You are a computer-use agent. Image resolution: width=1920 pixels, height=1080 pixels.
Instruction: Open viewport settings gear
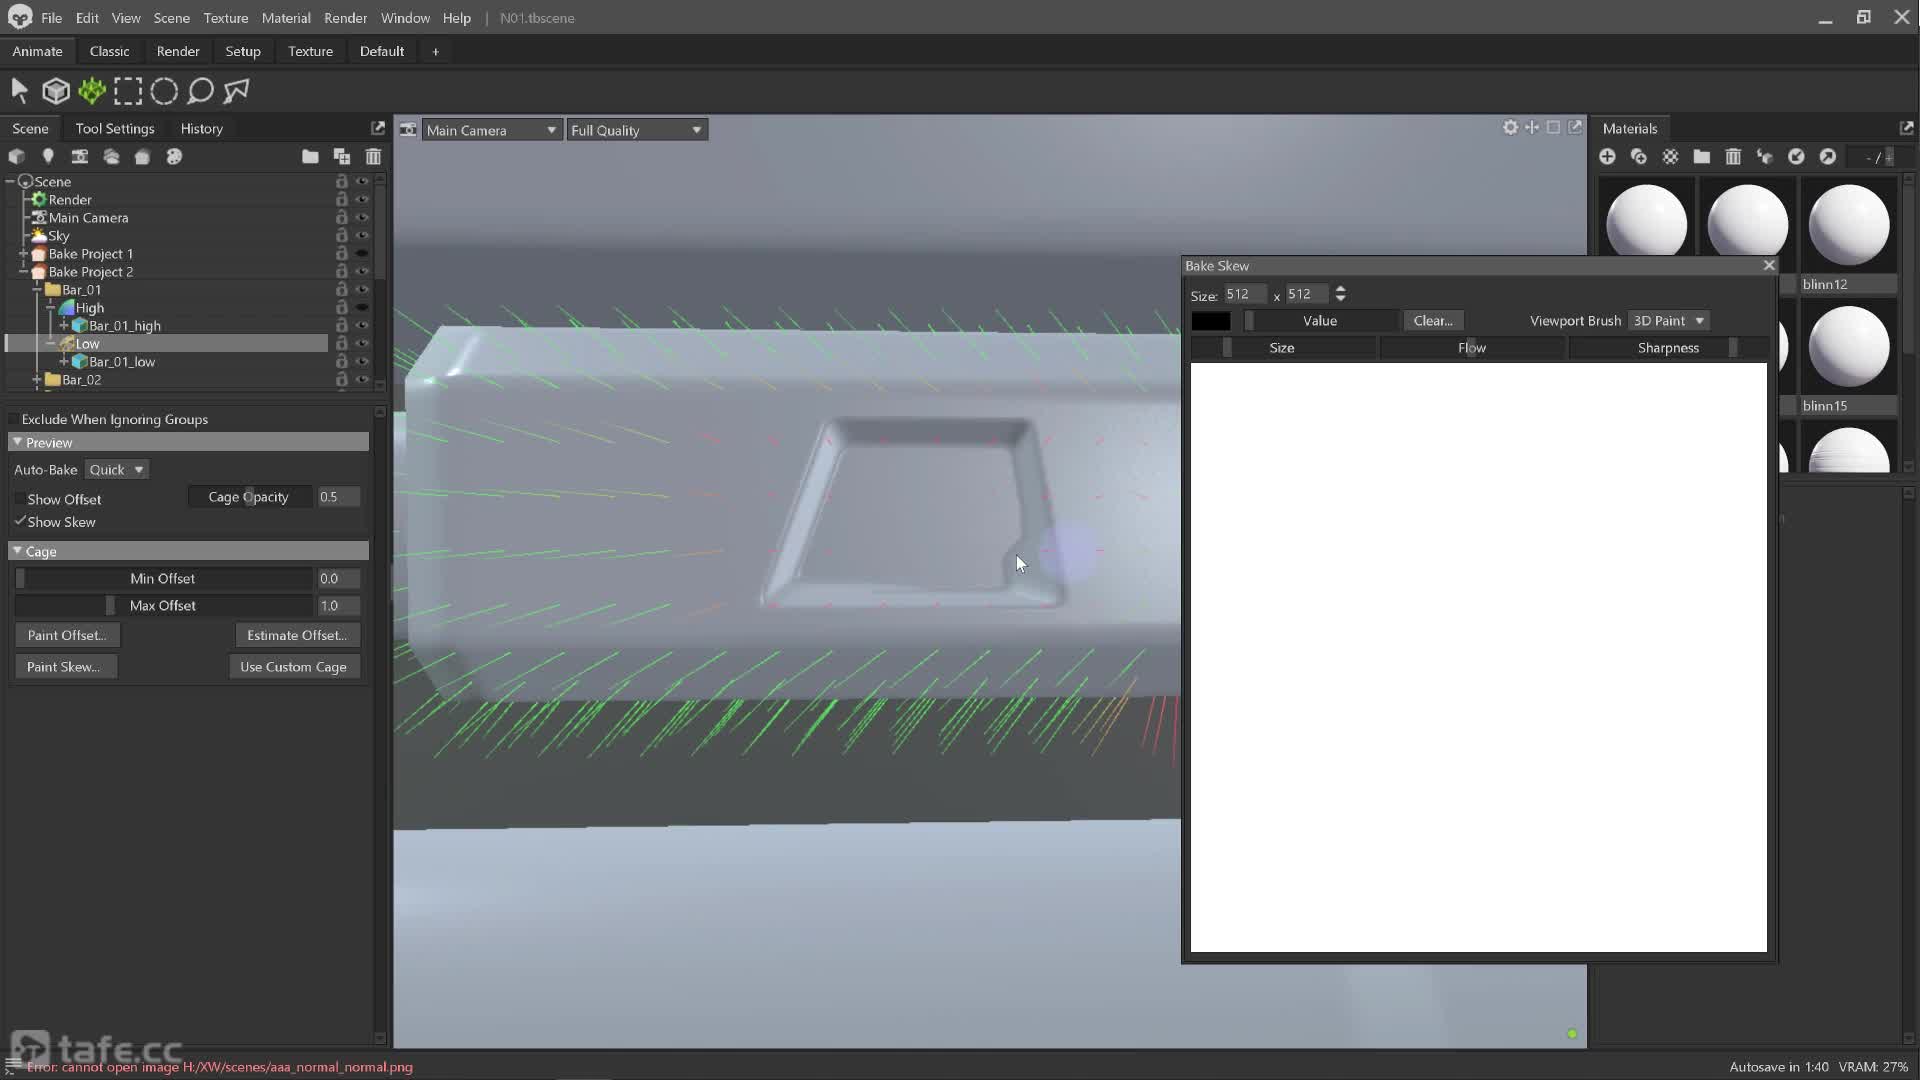tap(1510, 127)
